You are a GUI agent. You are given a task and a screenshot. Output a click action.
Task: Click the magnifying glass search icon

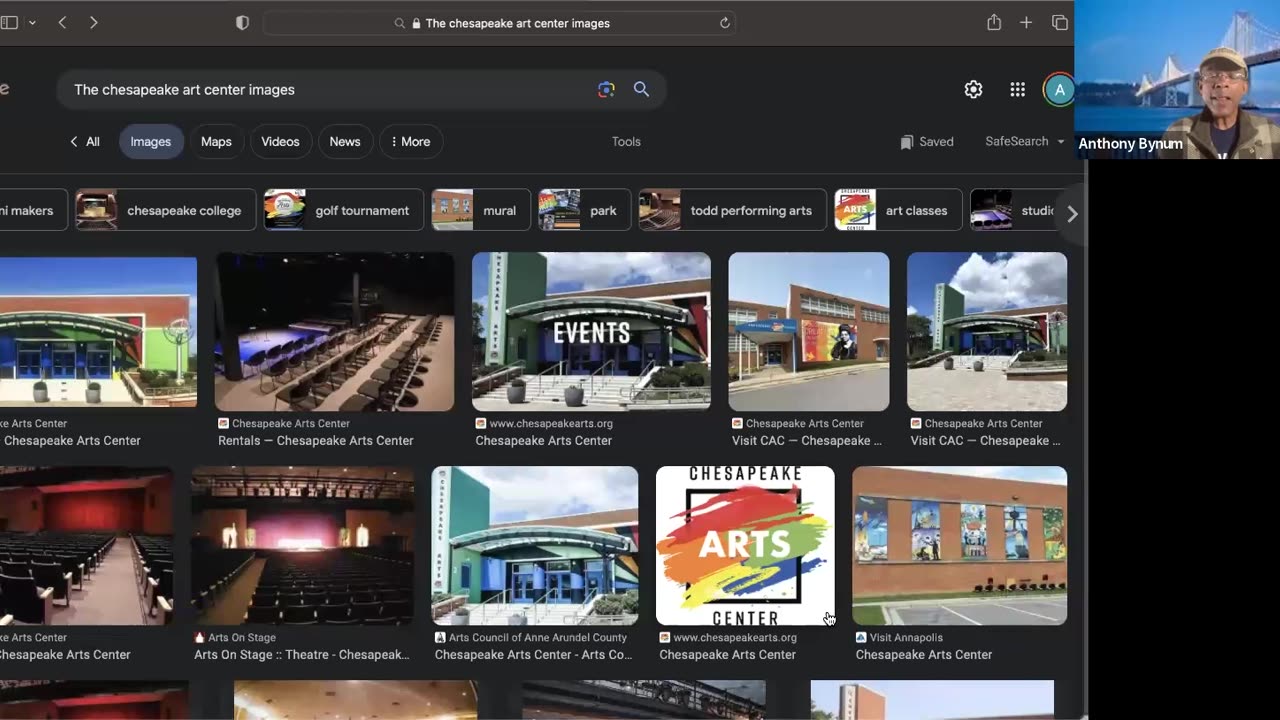[x=641, y=90]
